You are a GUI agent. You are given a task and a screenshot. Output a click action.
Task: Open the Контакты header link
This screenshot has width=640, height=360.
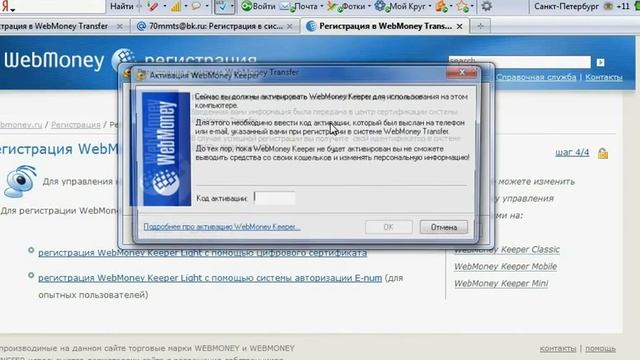(604, 77)
